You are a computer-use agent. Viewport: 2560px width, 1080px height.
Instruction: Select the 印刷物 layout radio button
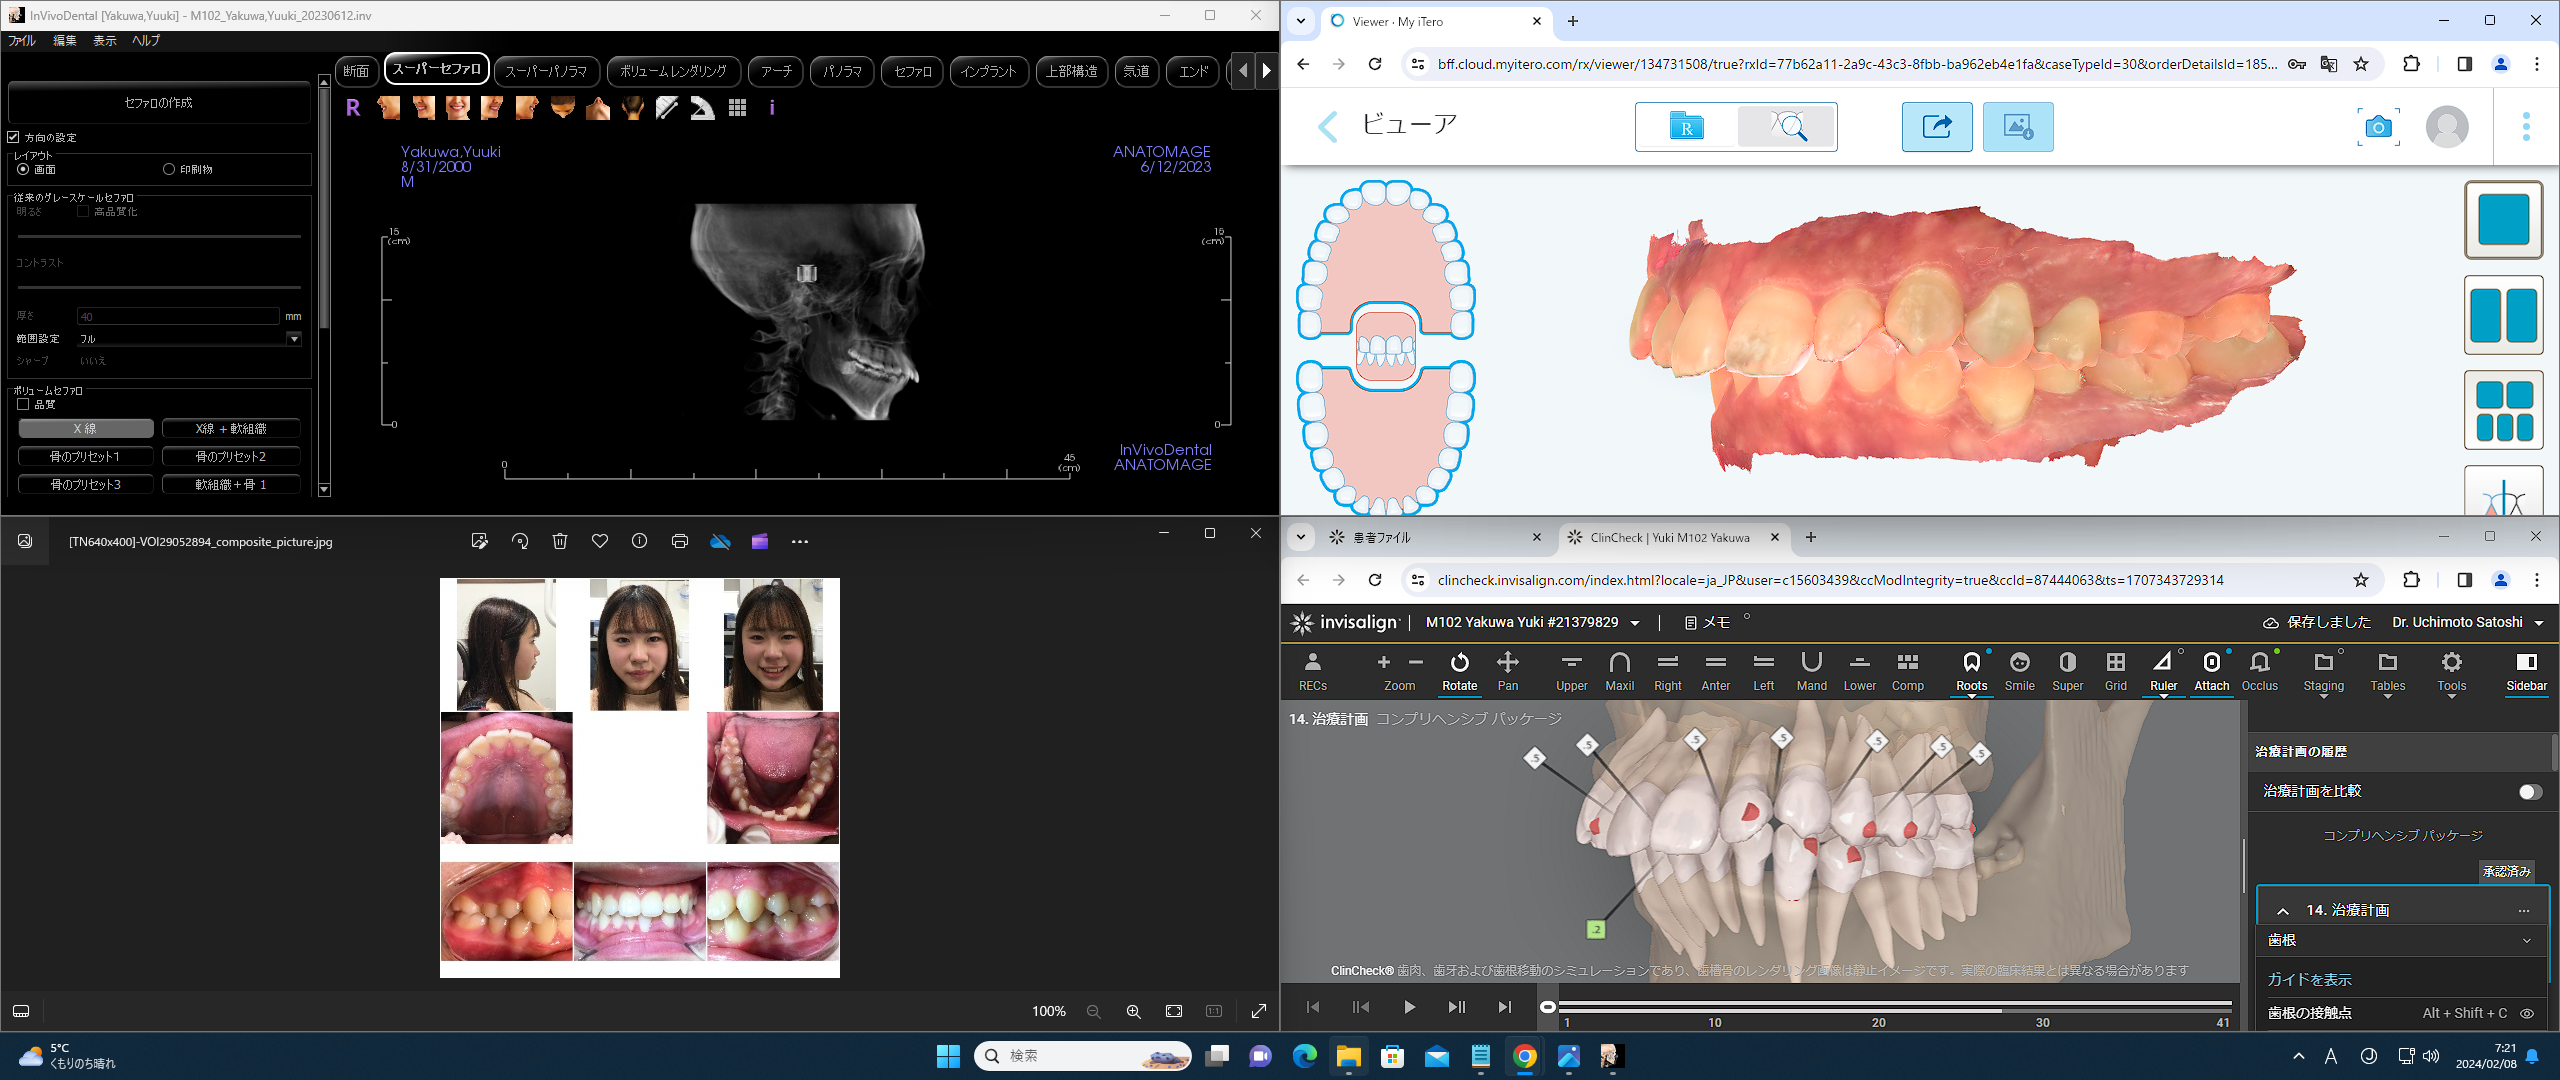click(169, 169)
